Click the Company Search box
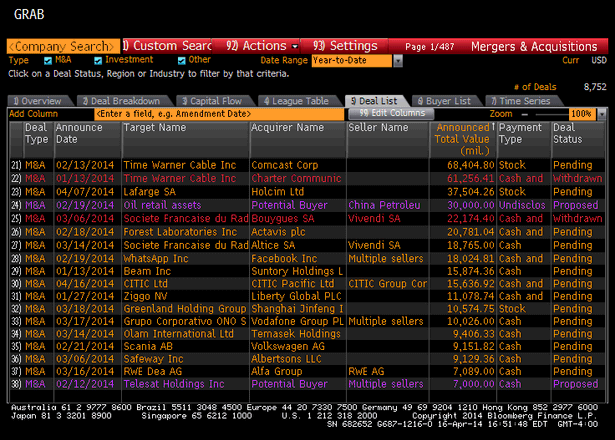 point(63,46)
